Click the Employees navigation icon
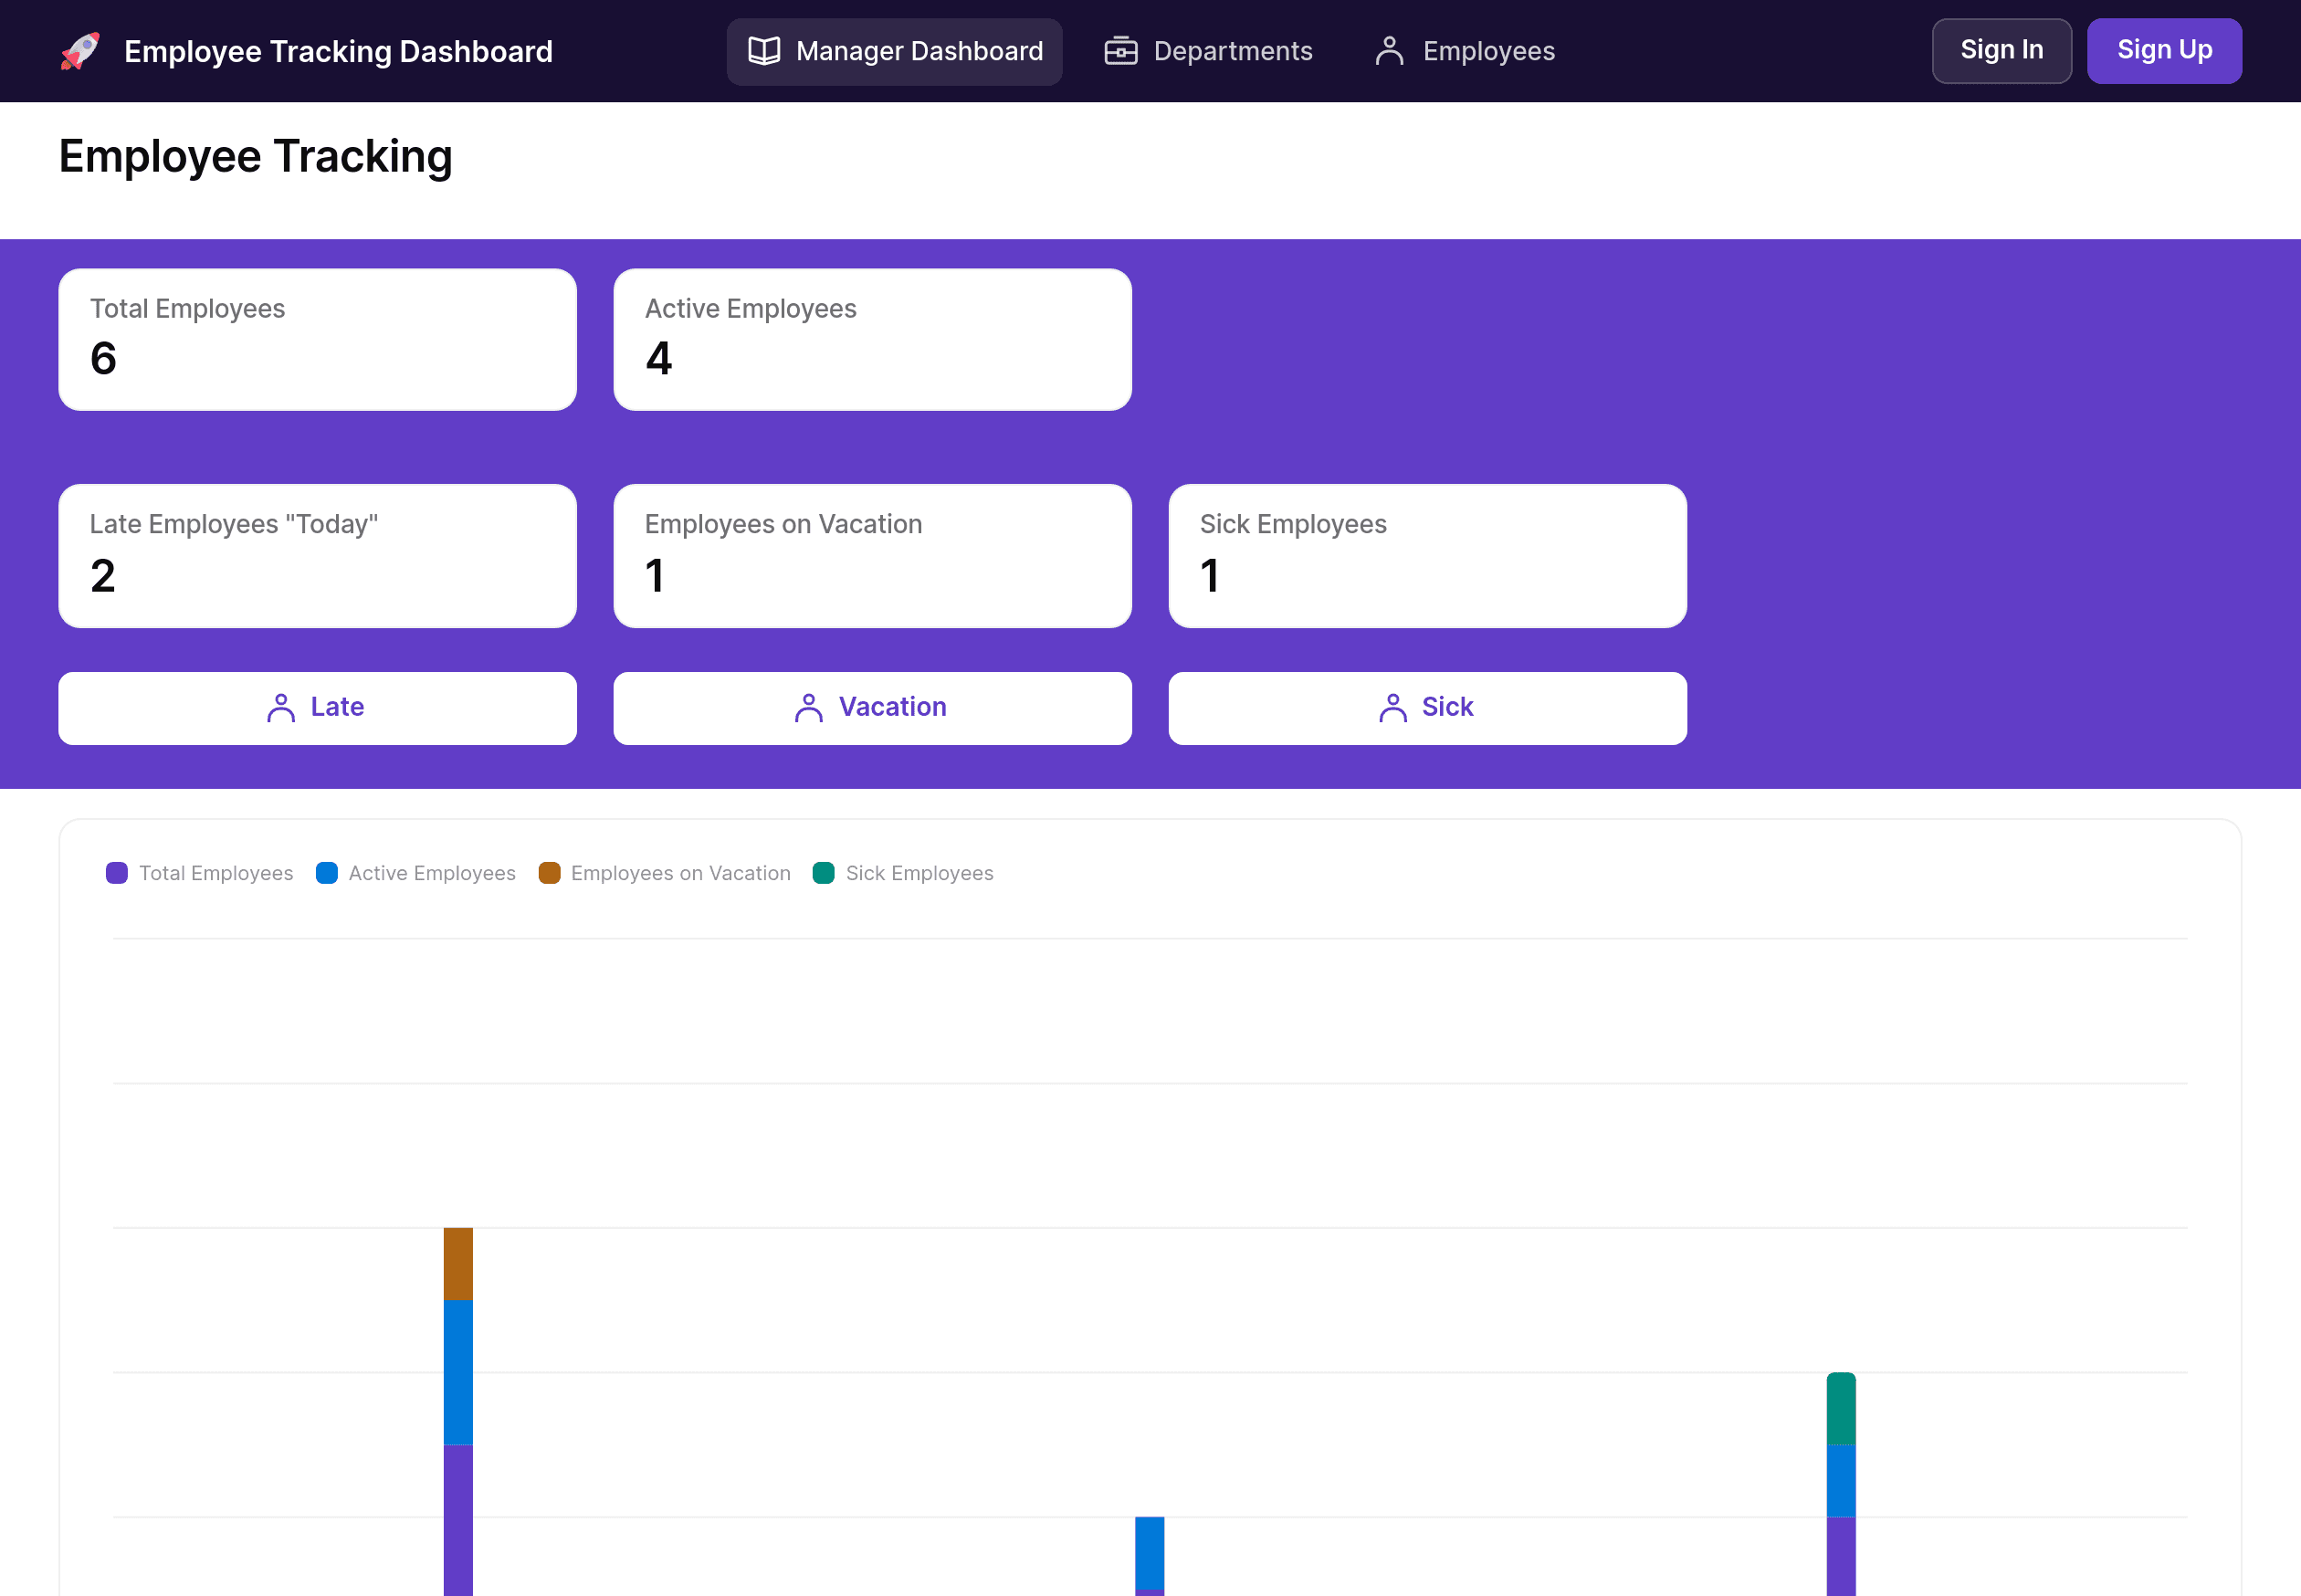Image resolution: width=2301 pixels, height=1596 pixels. (1388, 51)
